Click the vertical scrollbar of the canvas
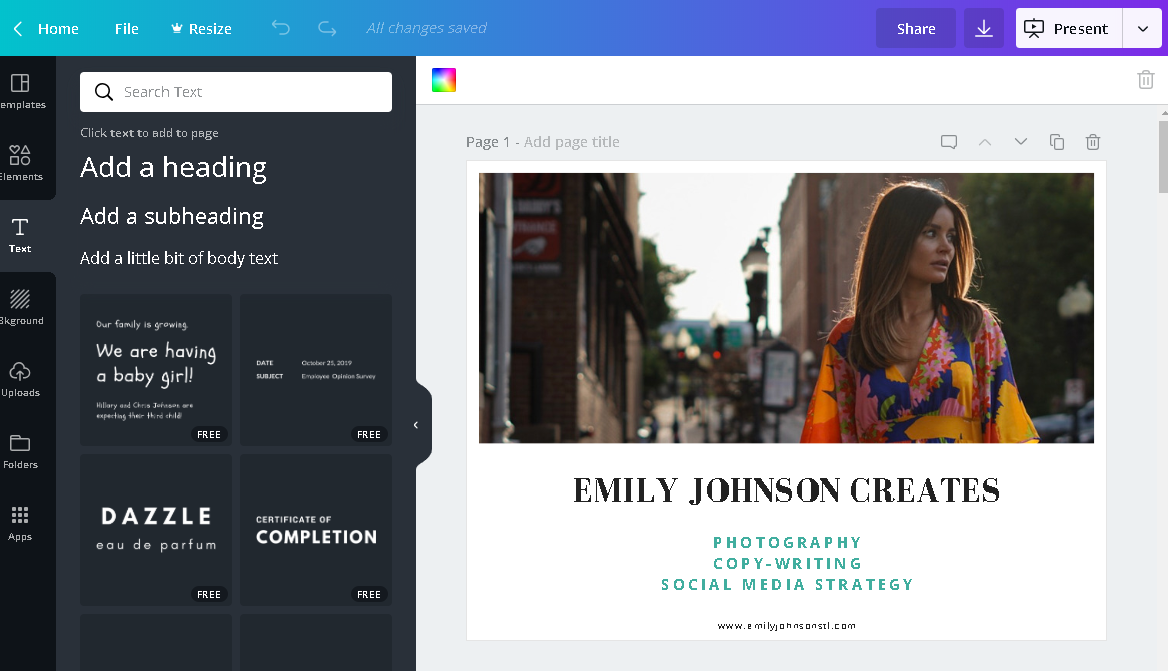 tap(1164, 156)
